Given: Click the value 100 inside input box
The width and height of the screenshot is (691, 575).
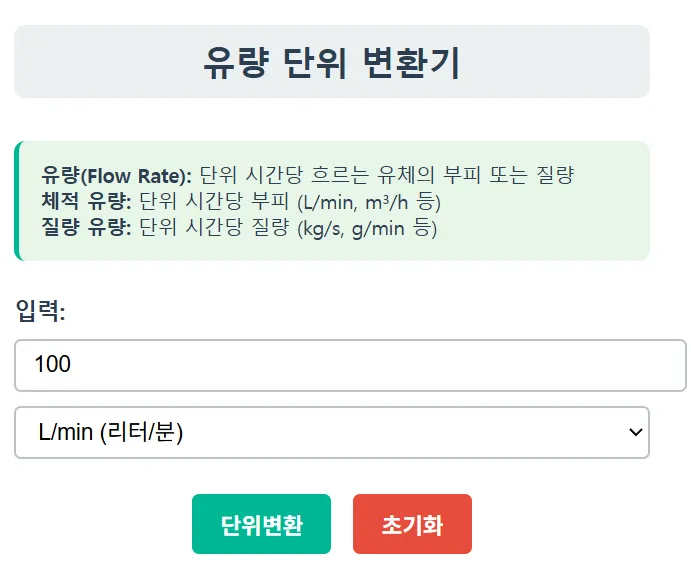Looking at the screenshot, I should tap(53, 365).
